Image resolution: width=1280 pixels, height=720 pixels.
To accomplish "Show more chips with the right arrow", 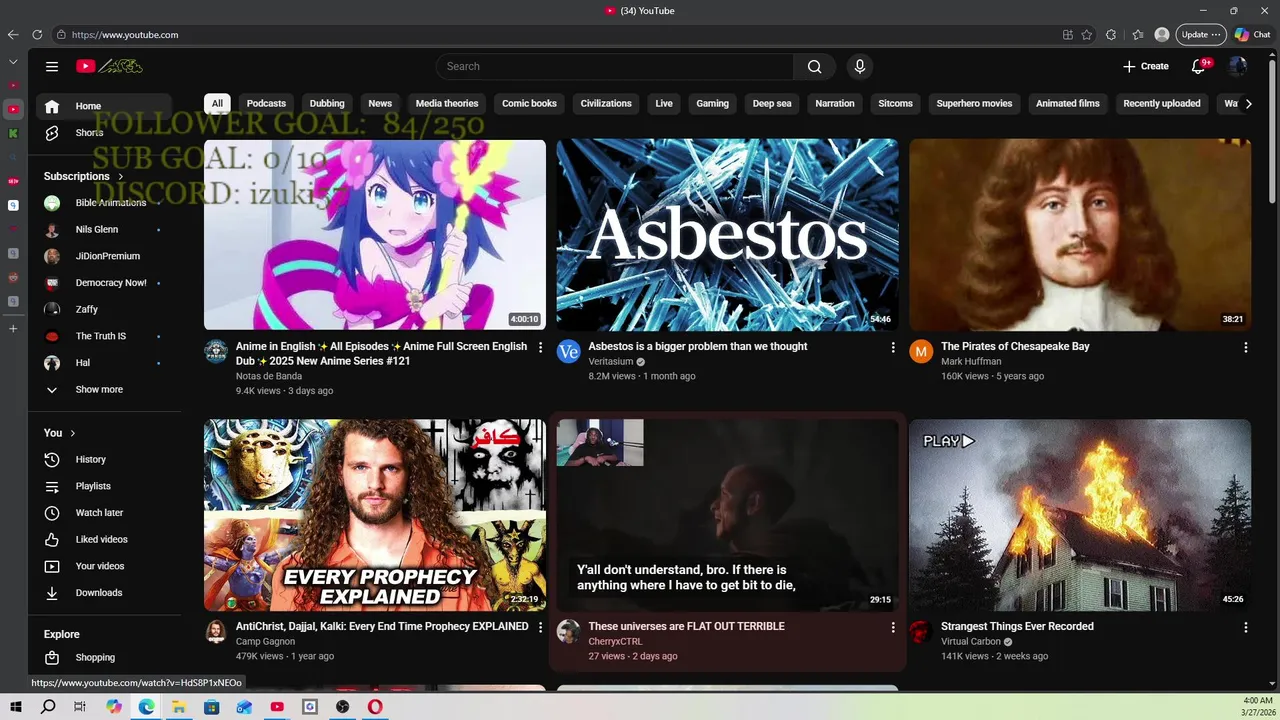I will (x=1248, y=104).
